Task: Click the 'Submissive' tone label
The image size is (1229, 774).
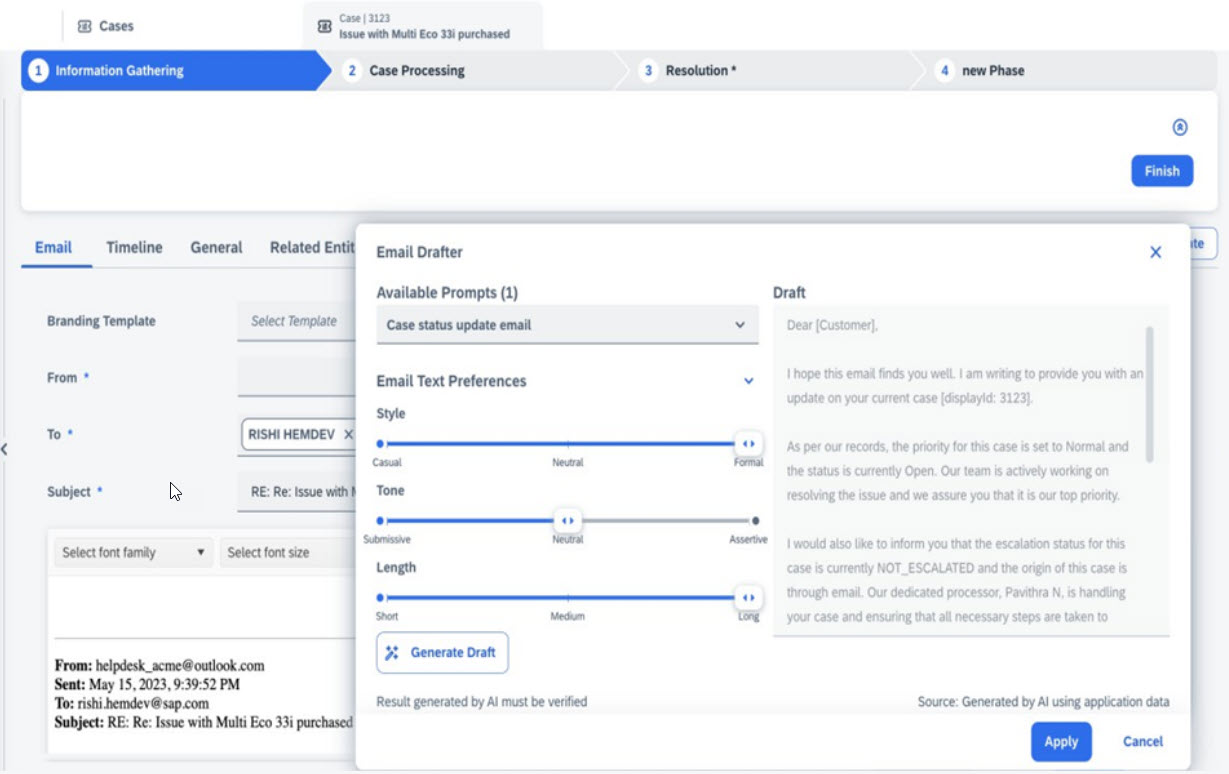Action: tap(387, 540)
